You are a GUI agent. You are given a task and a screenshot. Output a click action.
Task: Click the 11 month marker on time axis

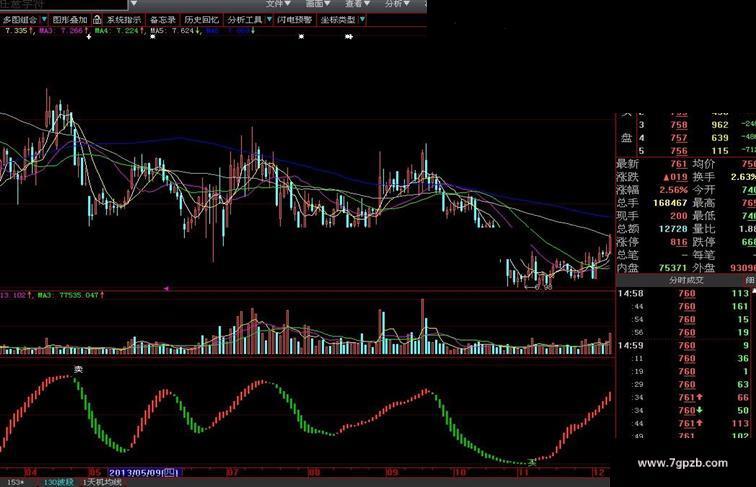(523, 472)
